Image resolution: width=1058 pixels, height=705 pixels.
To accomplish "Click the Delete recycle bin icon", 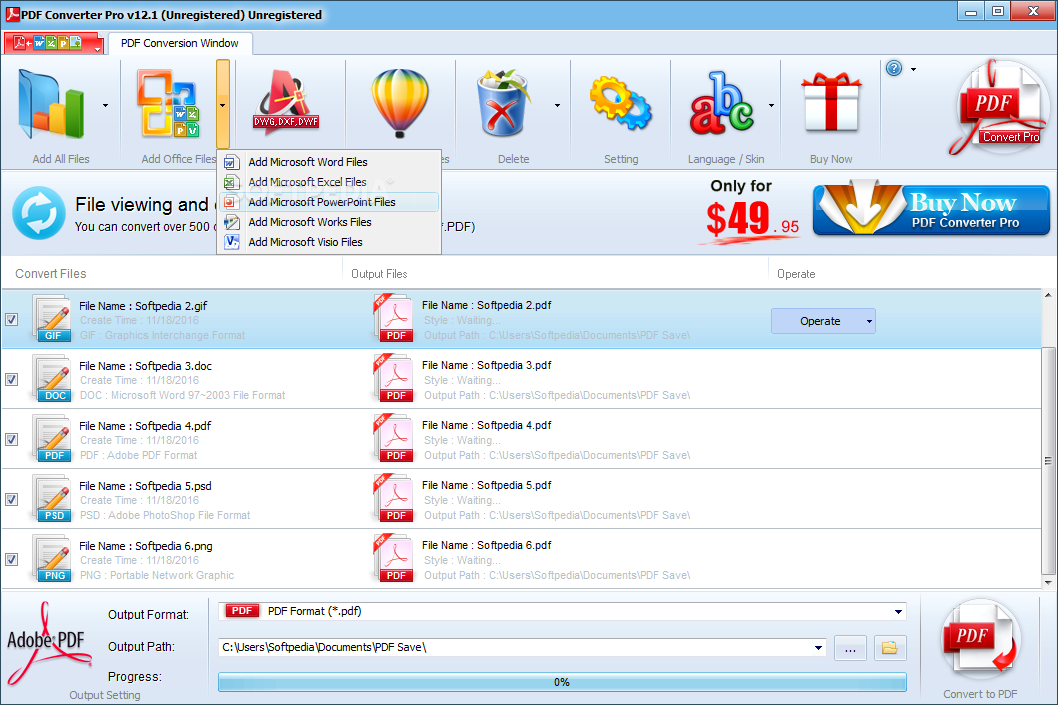I will (503, 103).
